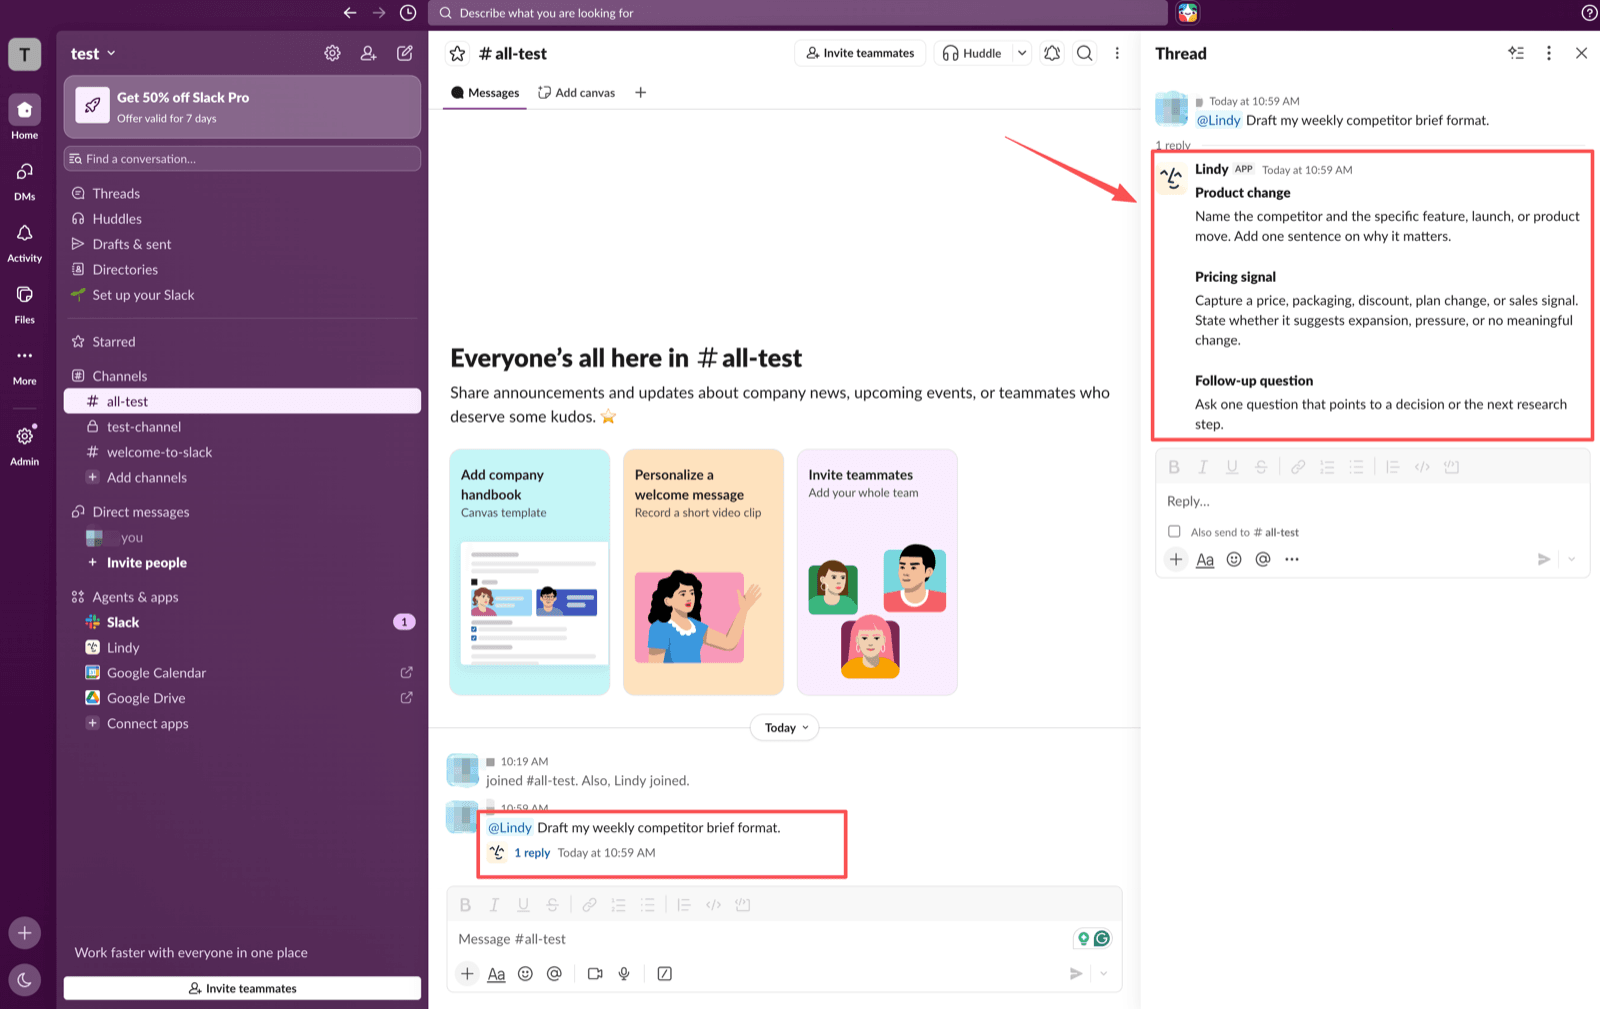Open schedule send dropdown in message composer

(x=1104, y=974)
